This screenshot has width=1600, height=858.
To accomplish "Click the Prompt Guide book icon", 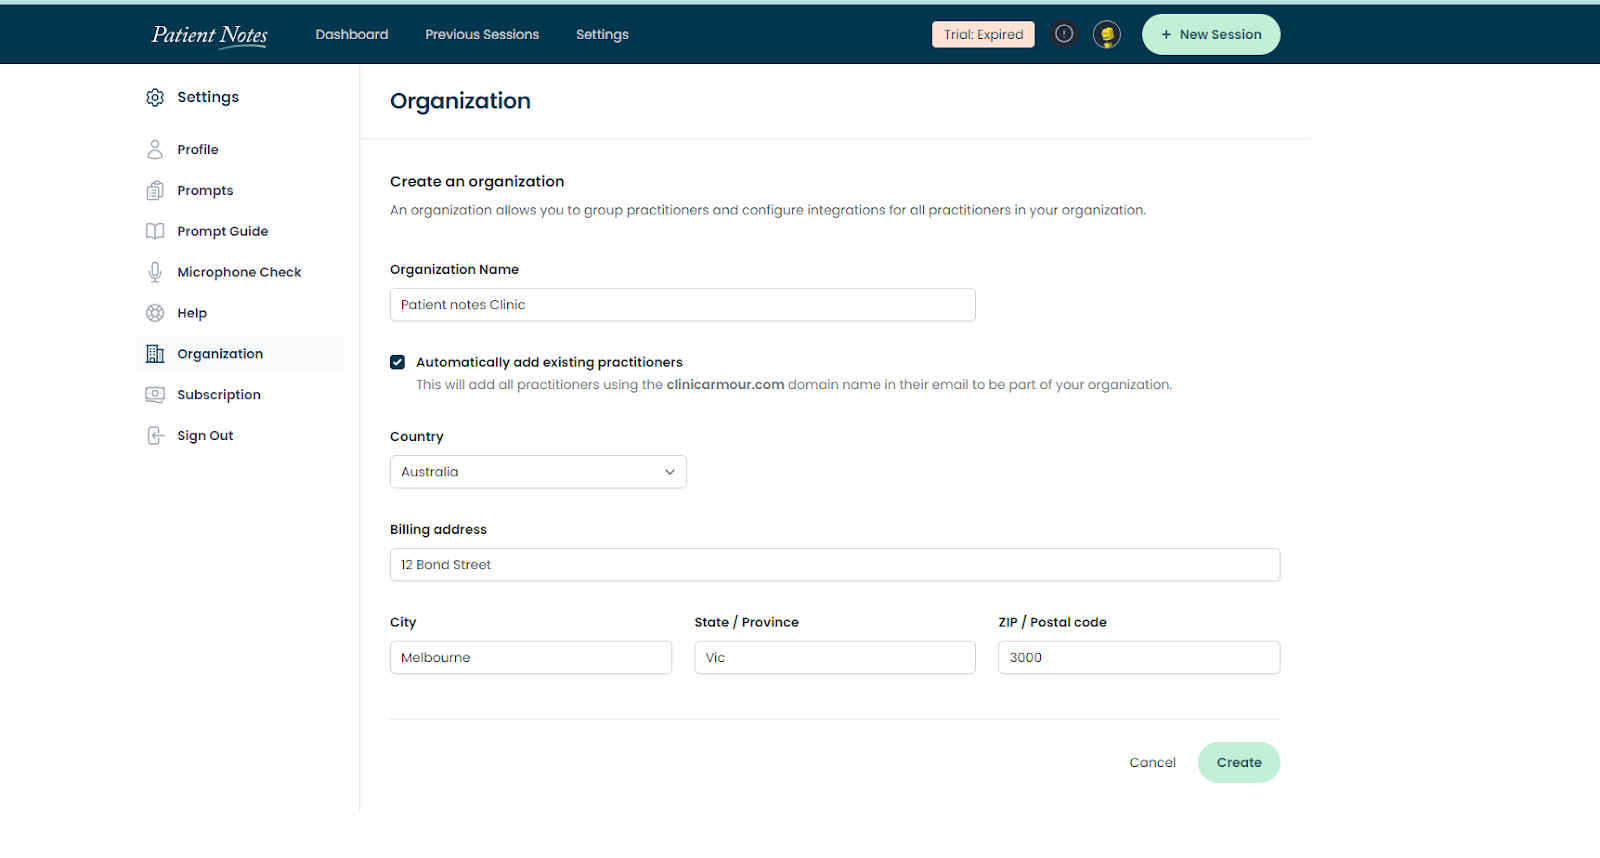I will [155, 231].
